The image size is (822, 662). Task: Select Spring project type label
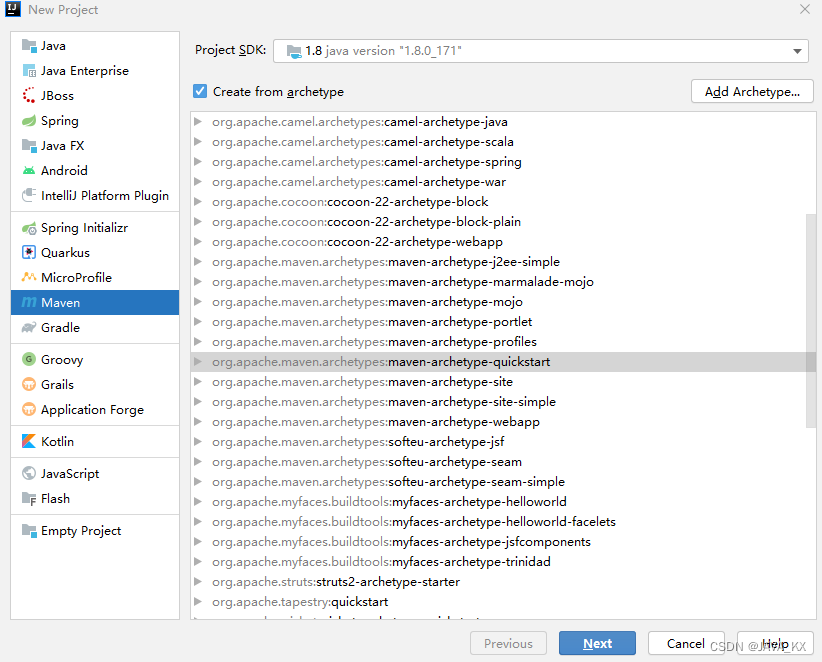60,121
